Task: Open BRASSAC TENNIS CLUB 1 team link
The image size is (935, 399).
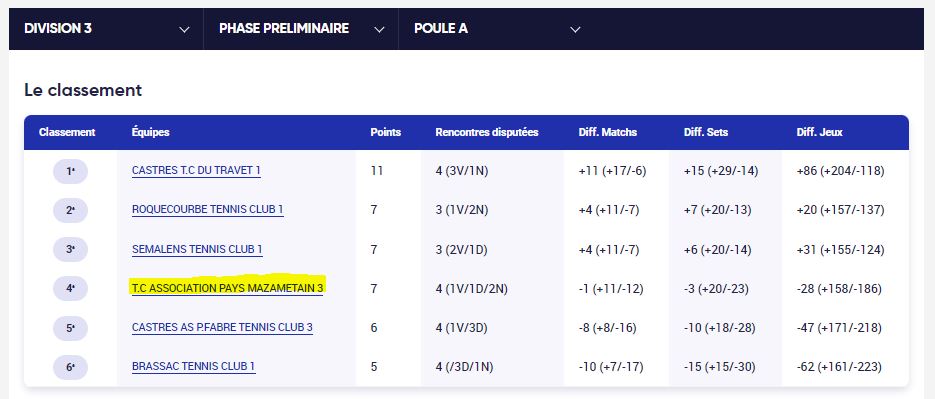Action: pyautogui.click(x=194, y=367)
